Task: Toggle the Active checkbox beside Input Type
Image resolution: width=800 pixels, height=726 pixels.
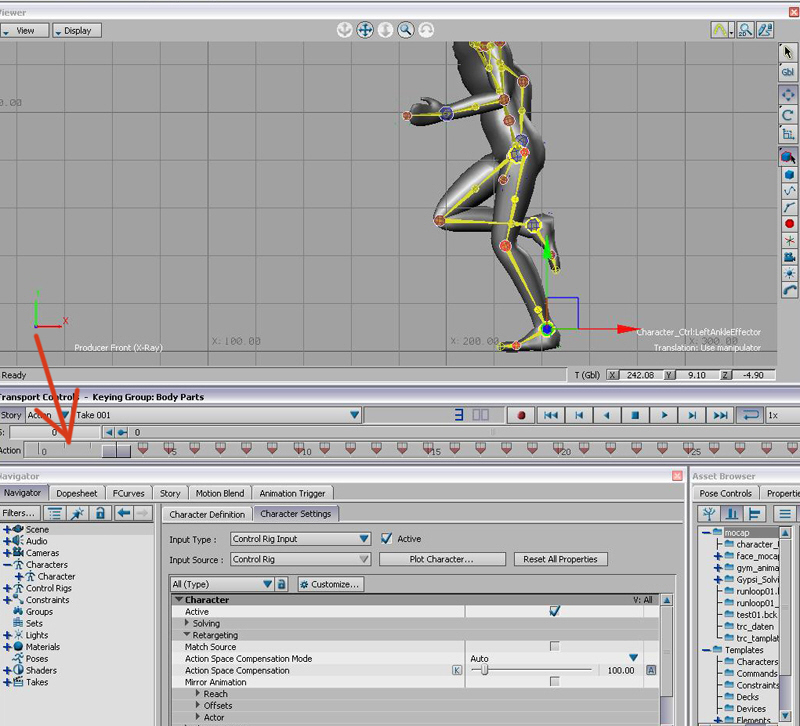Action: coord(386,539)
